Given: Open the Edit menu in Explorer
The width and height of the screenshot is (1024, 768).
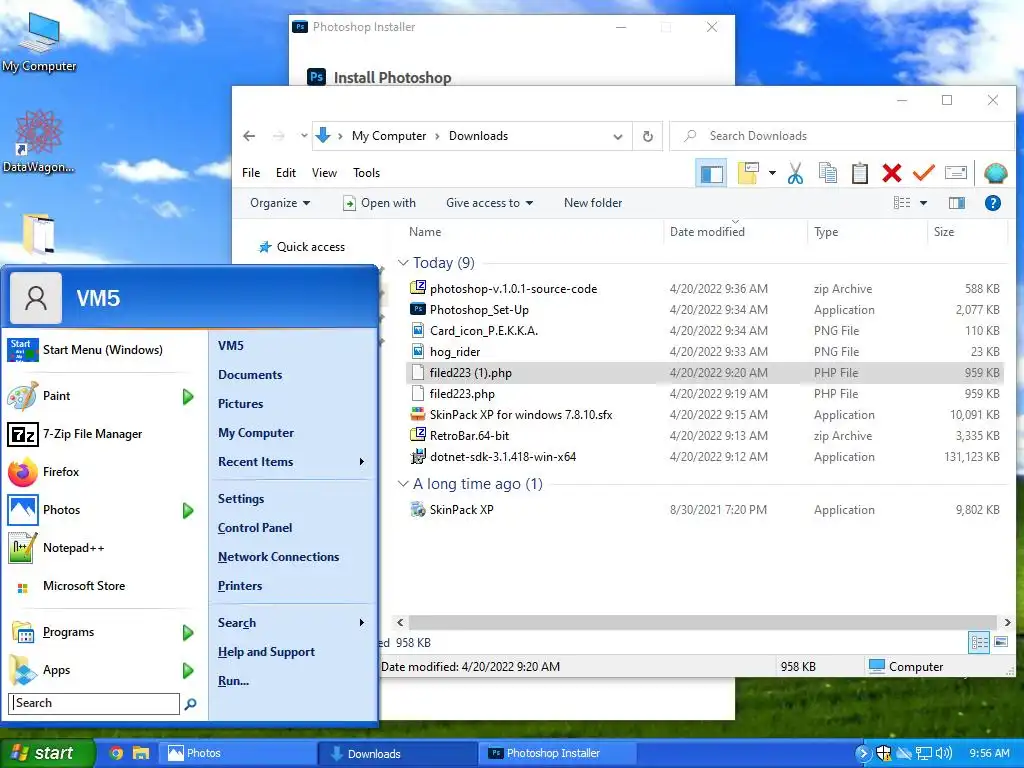Looking at the screenshot, I should pyautogui.click(x=285, y=173).
